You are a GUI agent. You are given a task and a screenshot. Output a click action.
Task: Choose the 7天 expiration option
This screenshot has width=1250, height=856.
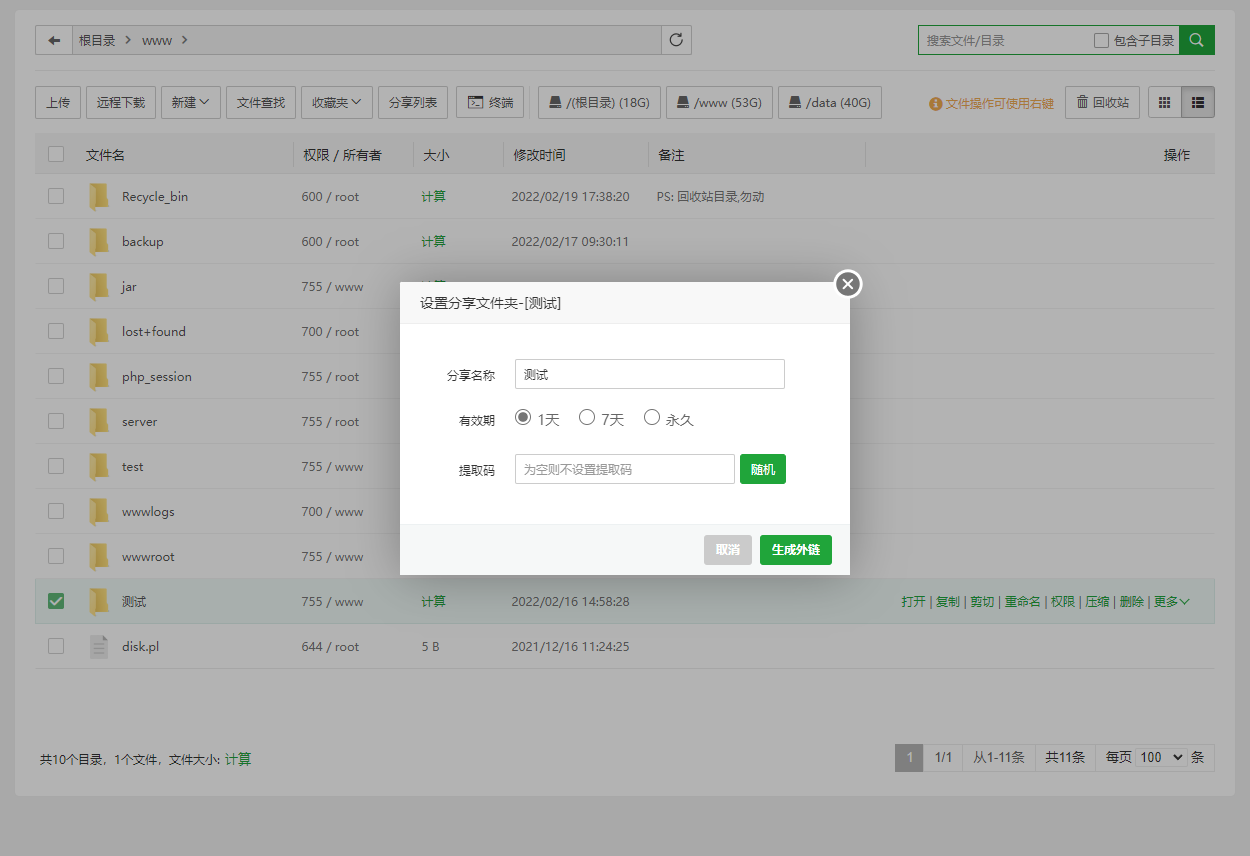(x=587, y=419)
